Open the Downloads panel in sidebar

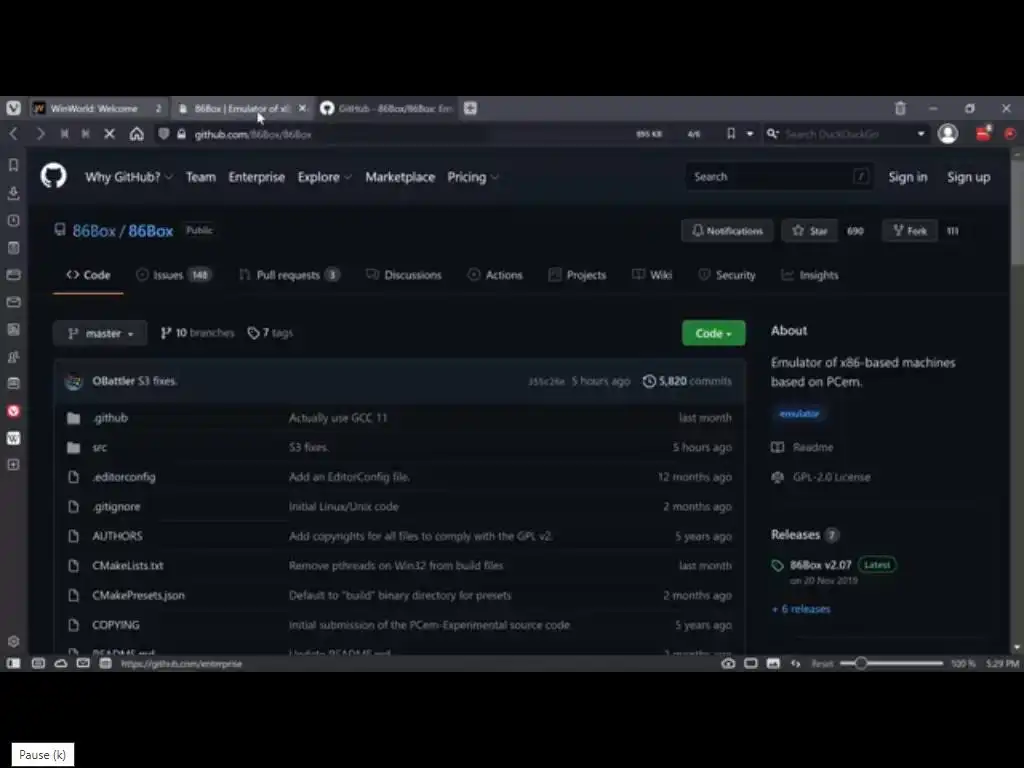pyautogui.click(x=13, y=193)
